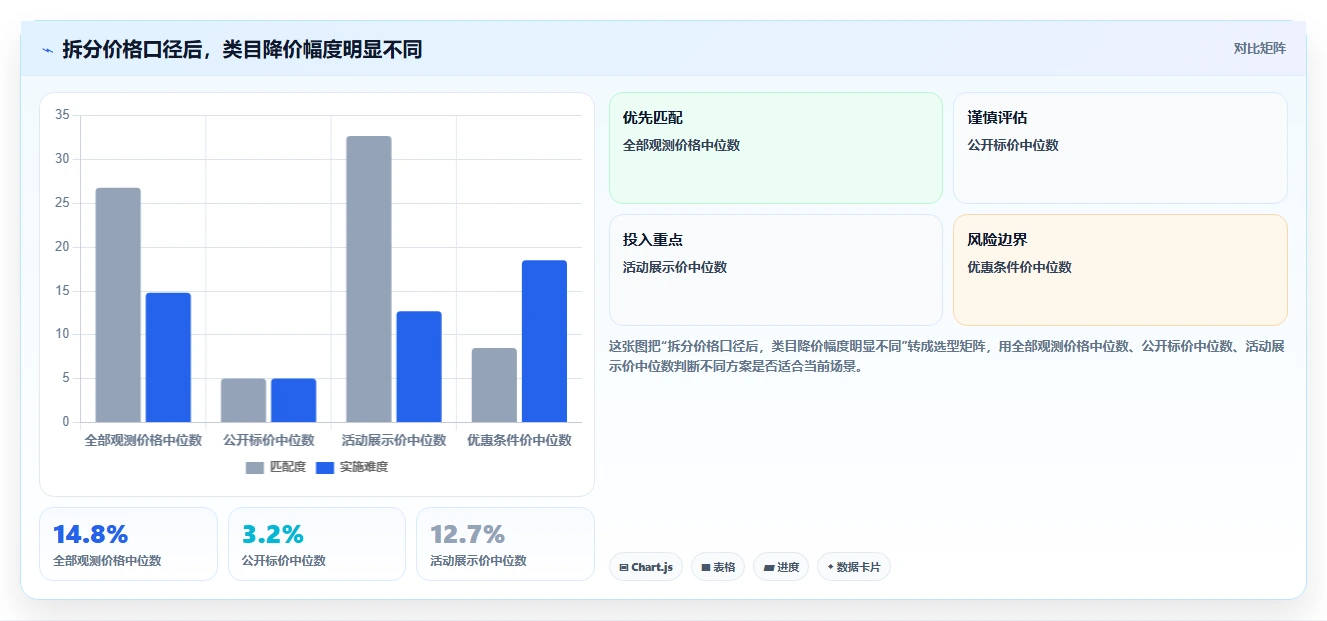Click the y-axis value 35

[62, 115]
